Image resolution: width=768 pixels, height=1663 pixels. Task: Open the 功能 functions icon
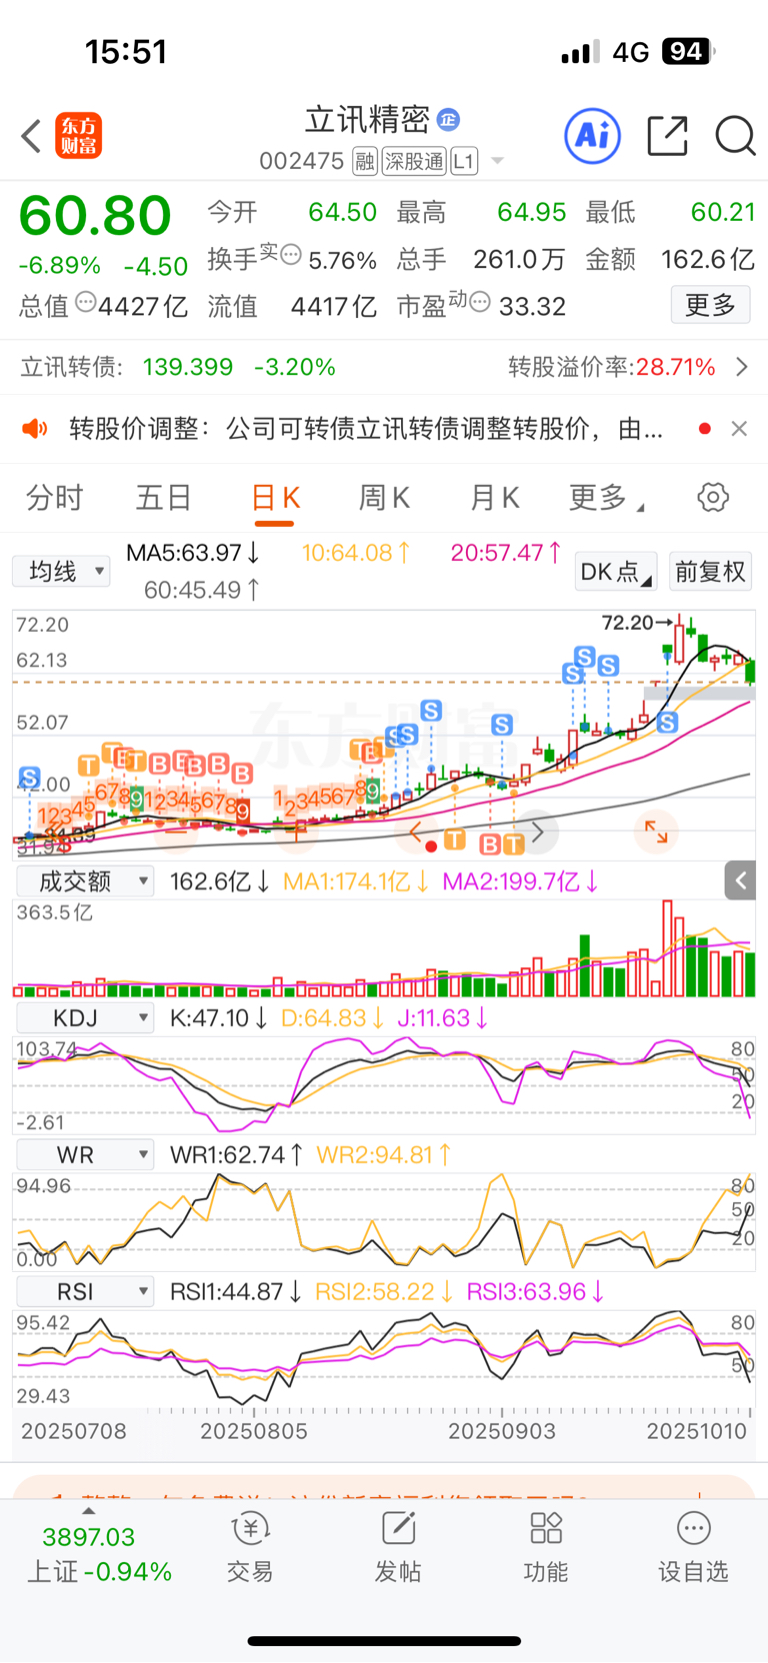tap(546, 1547)
